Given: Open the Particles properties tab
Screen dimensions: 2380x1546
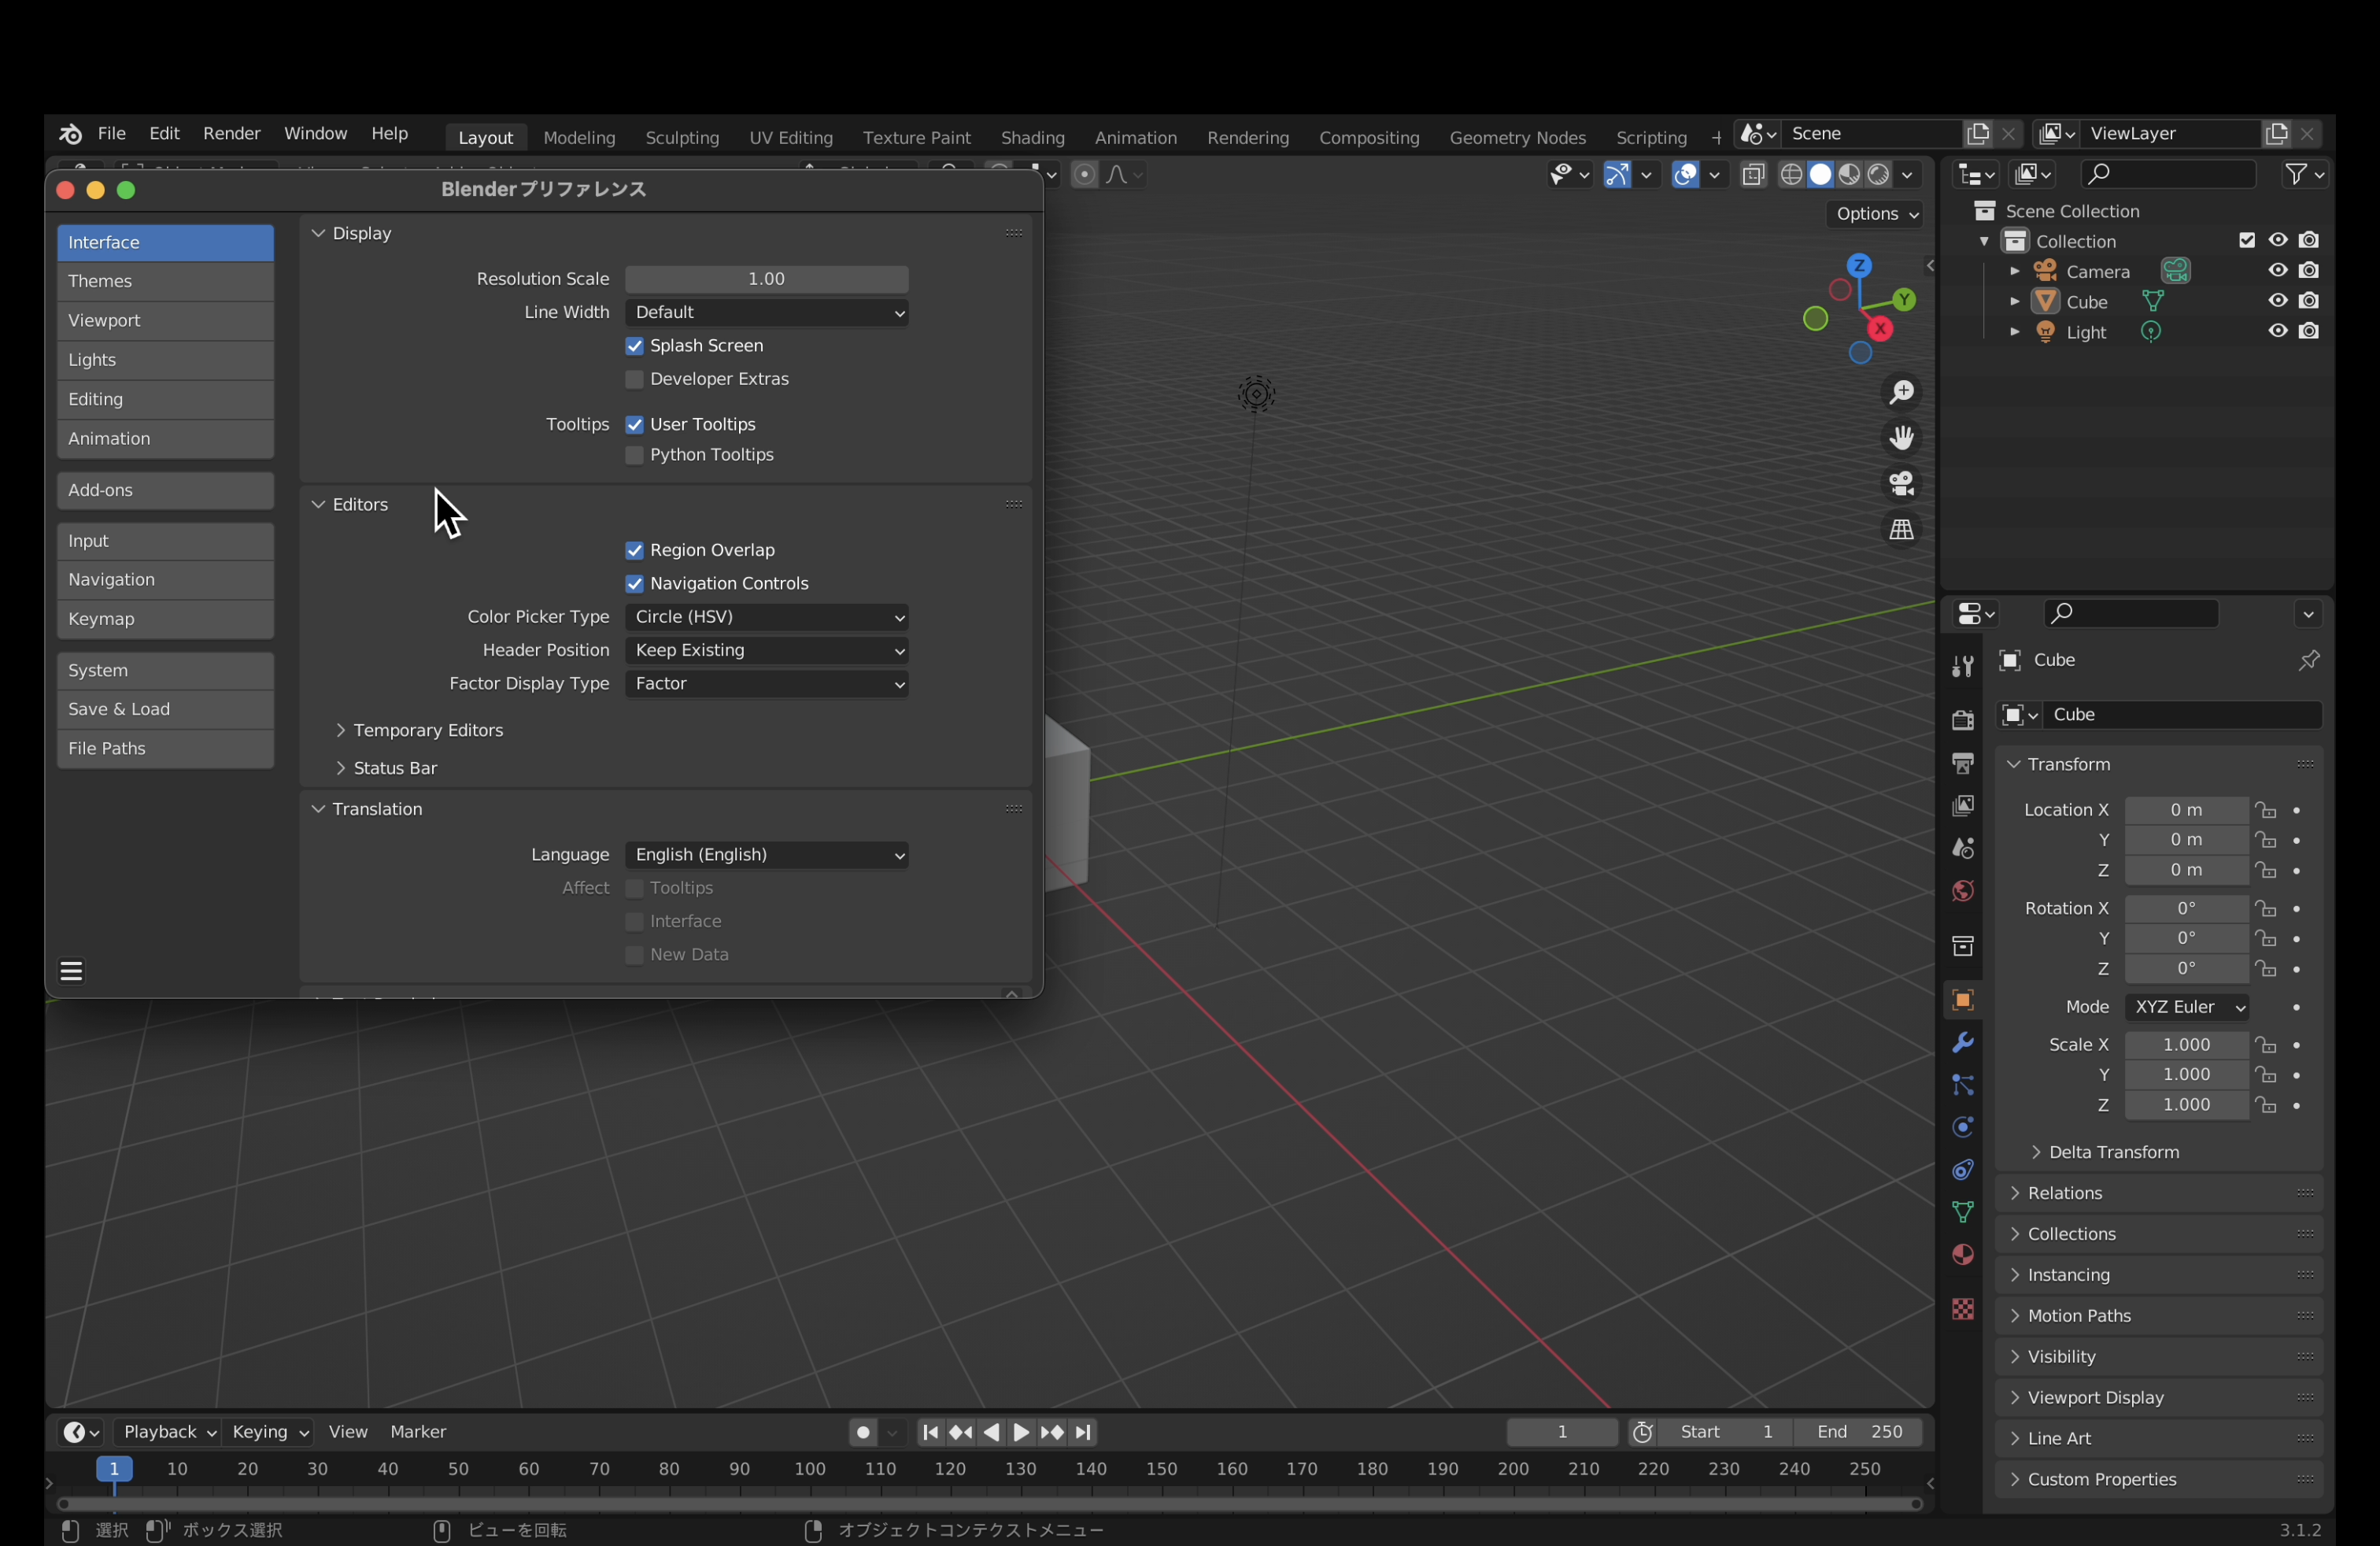Looking at the screenshot, I should coord(1962,1085).
